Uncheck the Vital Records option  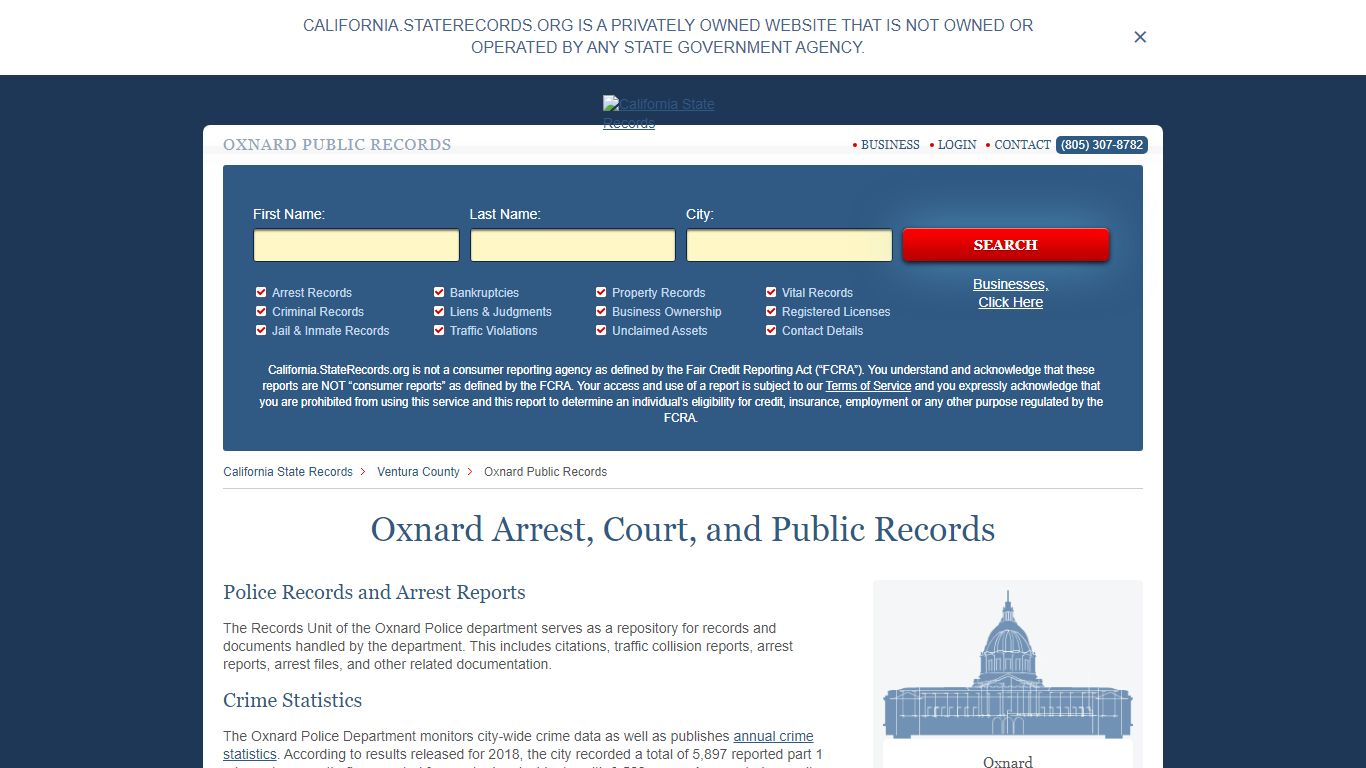tap(771, 292)
